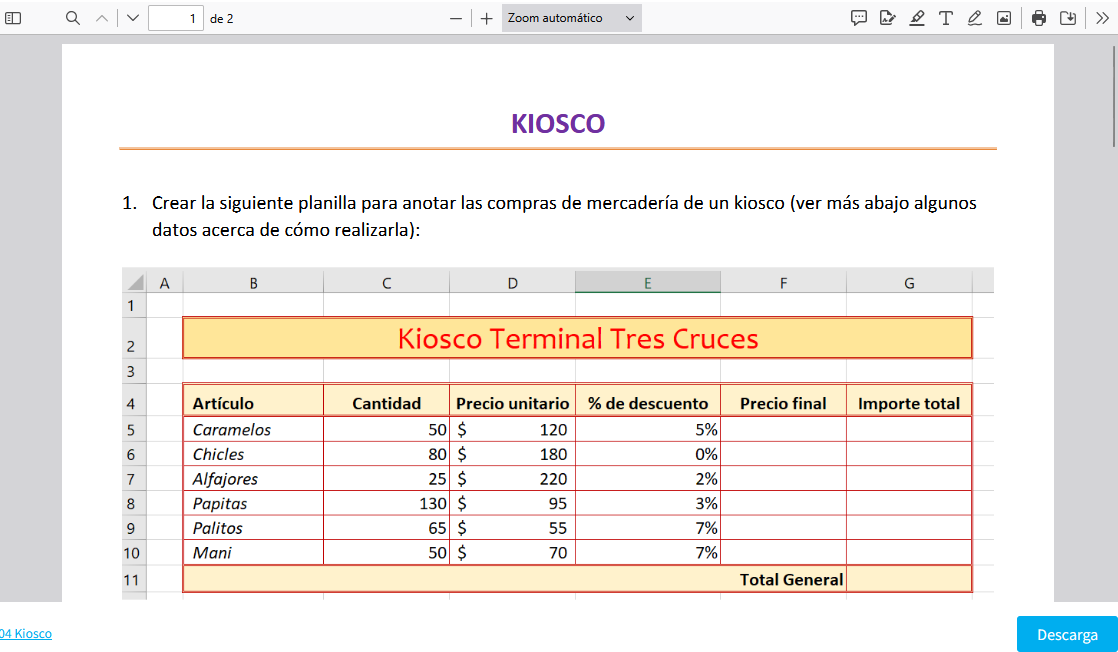Select the add image tool
1118x652 pixels.
click(x=1003, y=18)
